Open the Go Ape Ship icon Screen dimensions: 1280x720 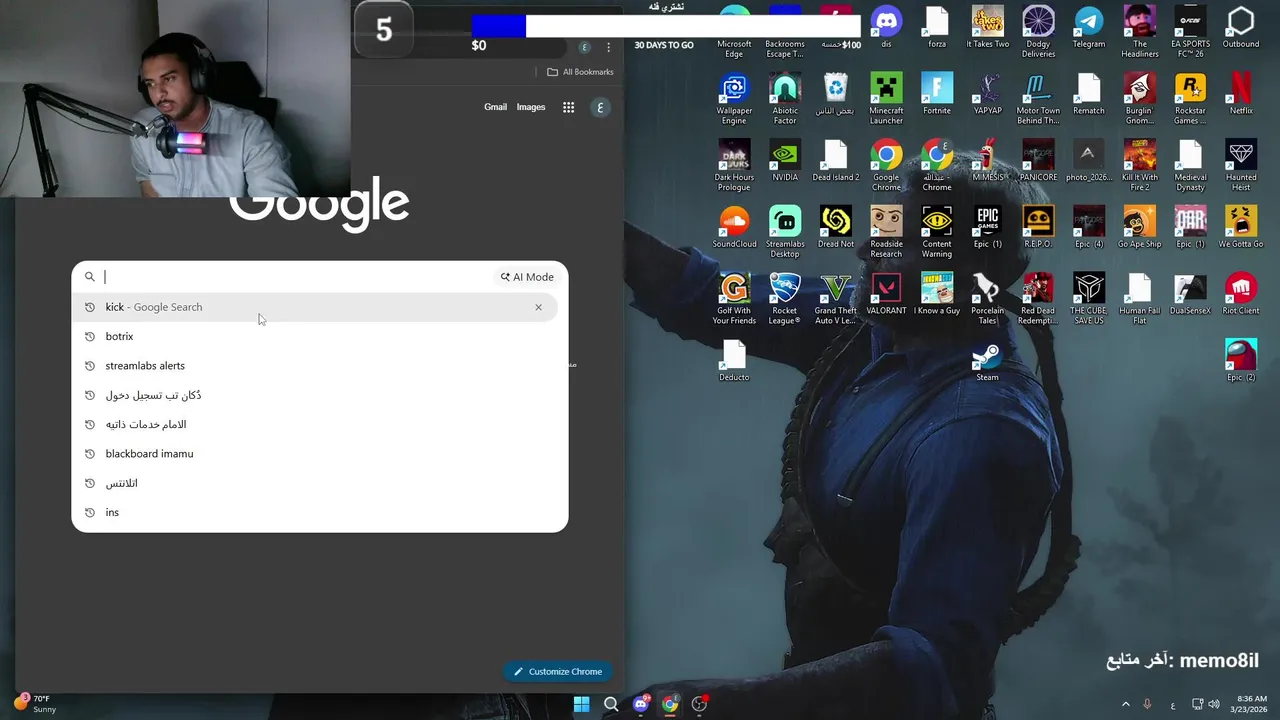(1139, 226)
